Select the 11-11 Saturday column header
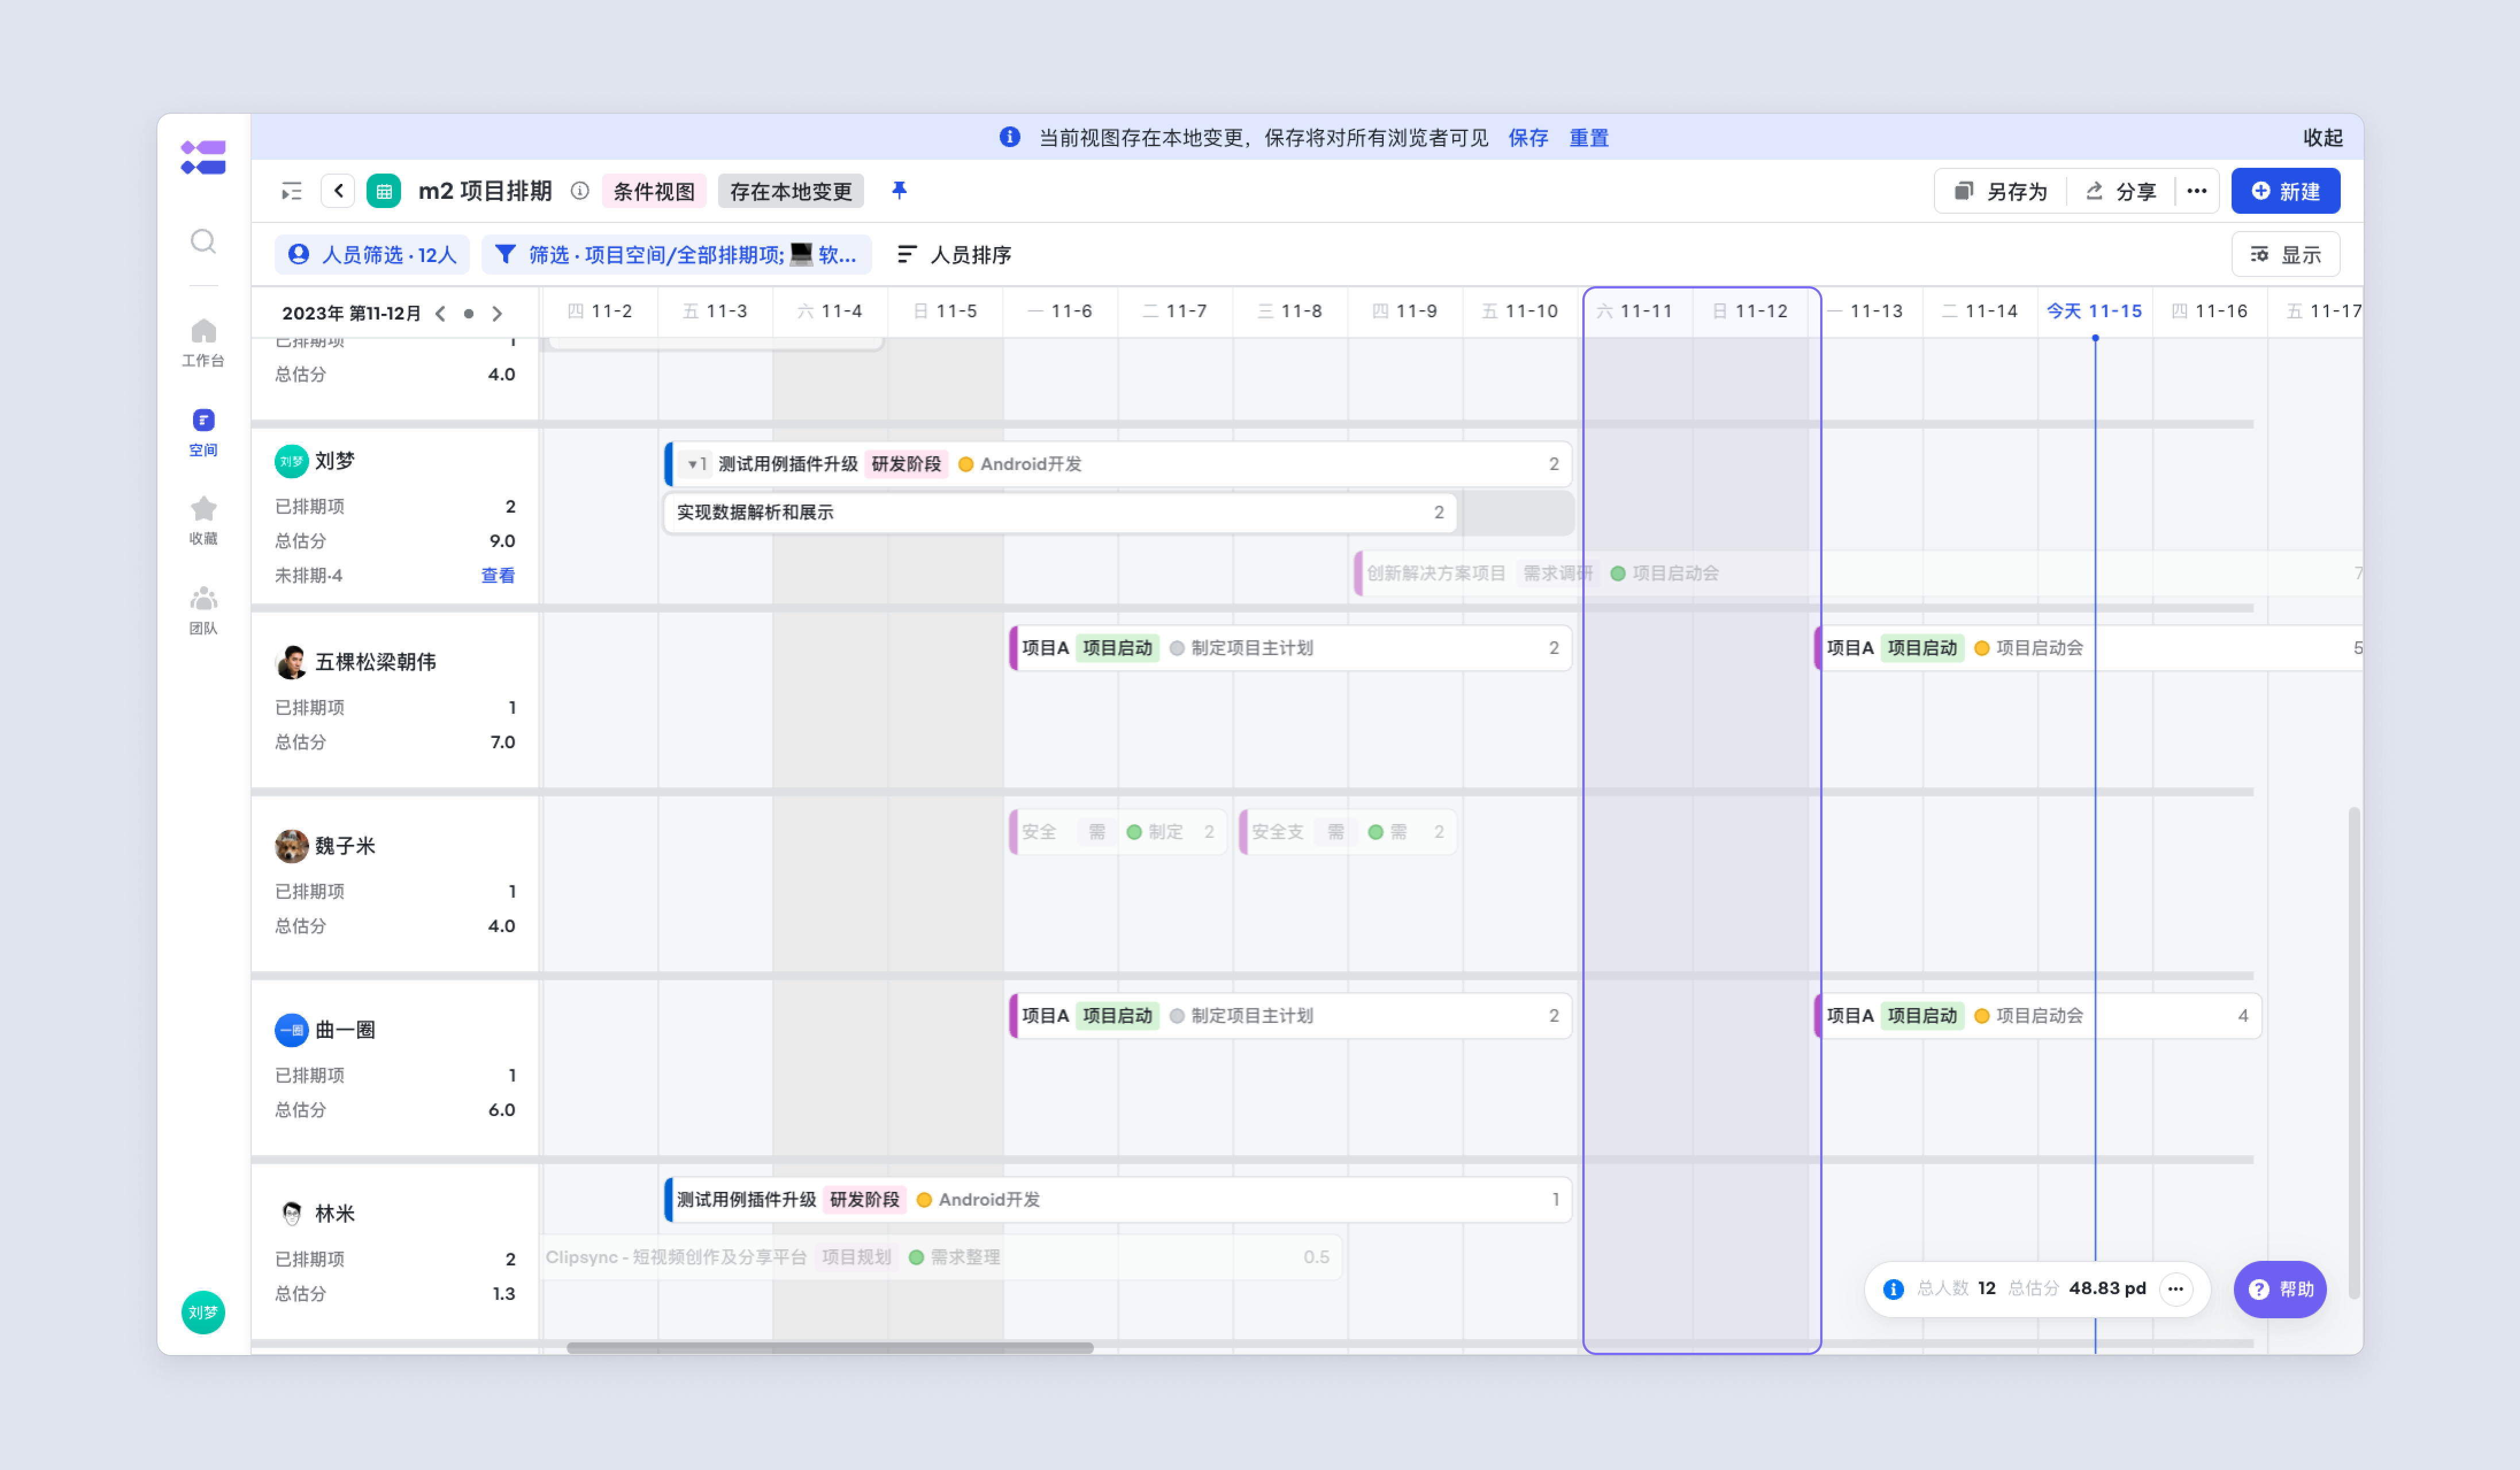The image size is (2520, 1470). pyautogui.click(x=1634, y=311)
